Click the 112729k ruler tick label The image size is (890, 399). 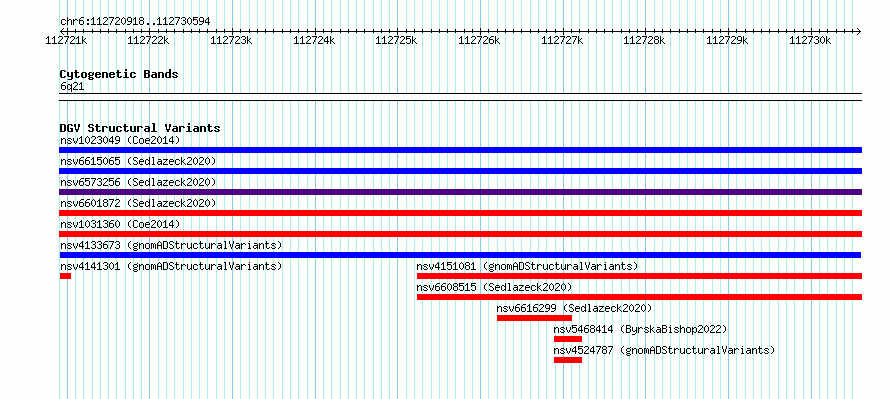pyautogui.click(x=727, y=40)
